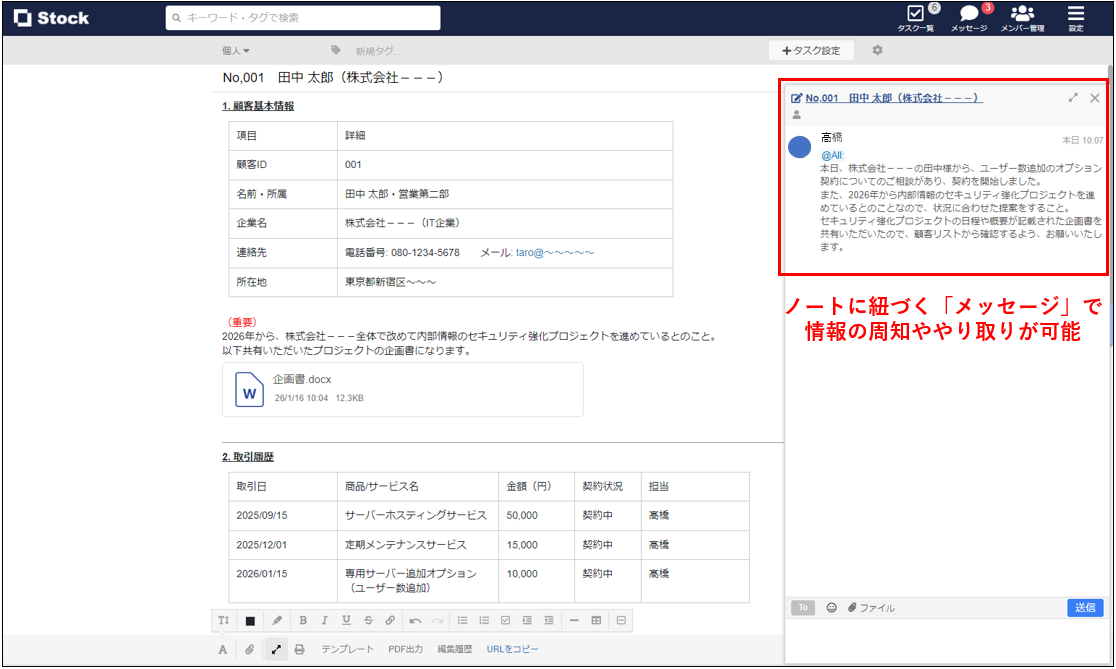Open the text size dropdown in the toolbar
The image size is (1116, 669).
click(224, 620)
